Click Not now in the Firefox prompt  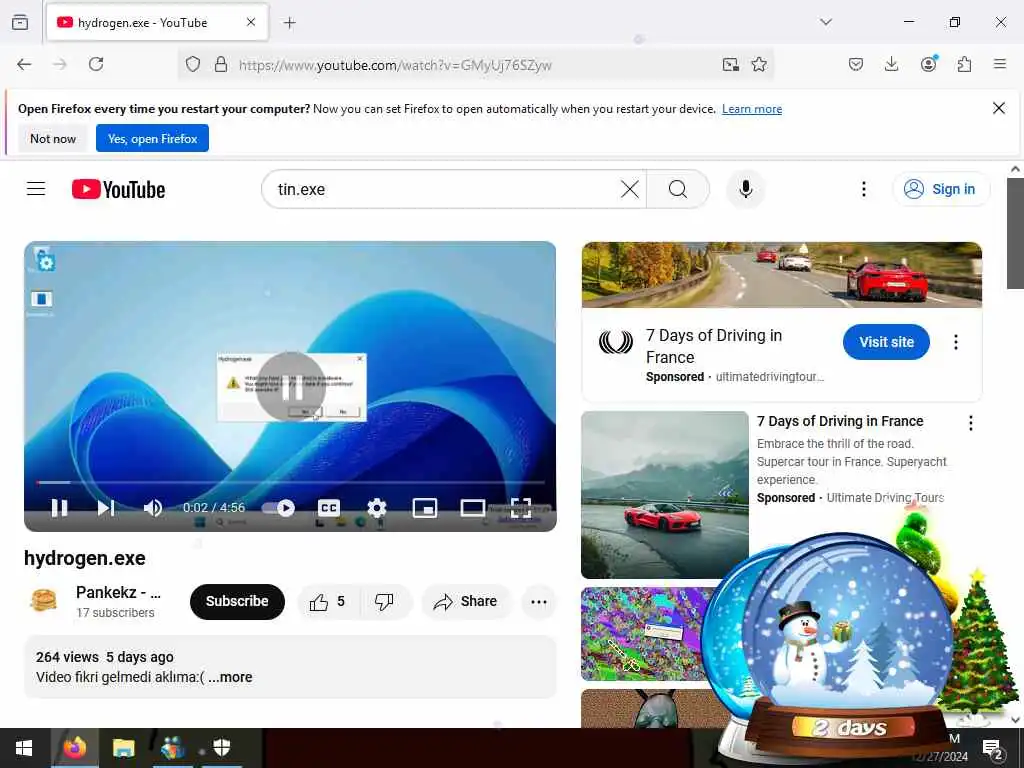[x=53, y=138]
